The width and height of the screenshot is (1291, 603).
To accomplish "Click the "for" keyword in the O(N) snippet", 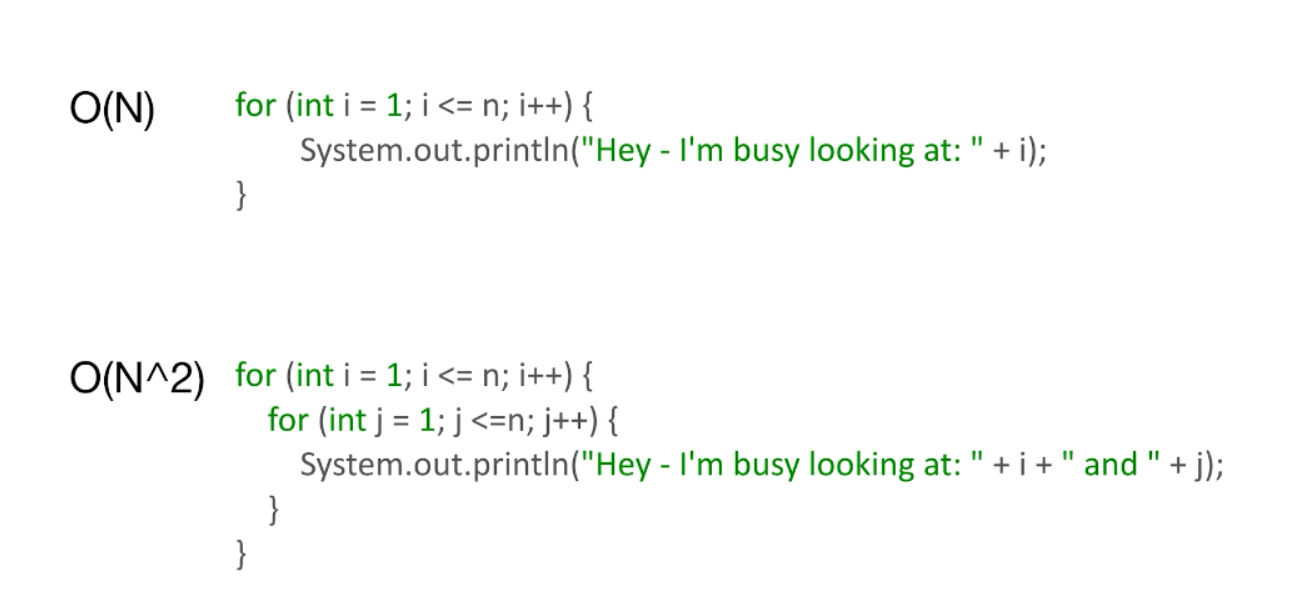I will (x=255, y=104).
